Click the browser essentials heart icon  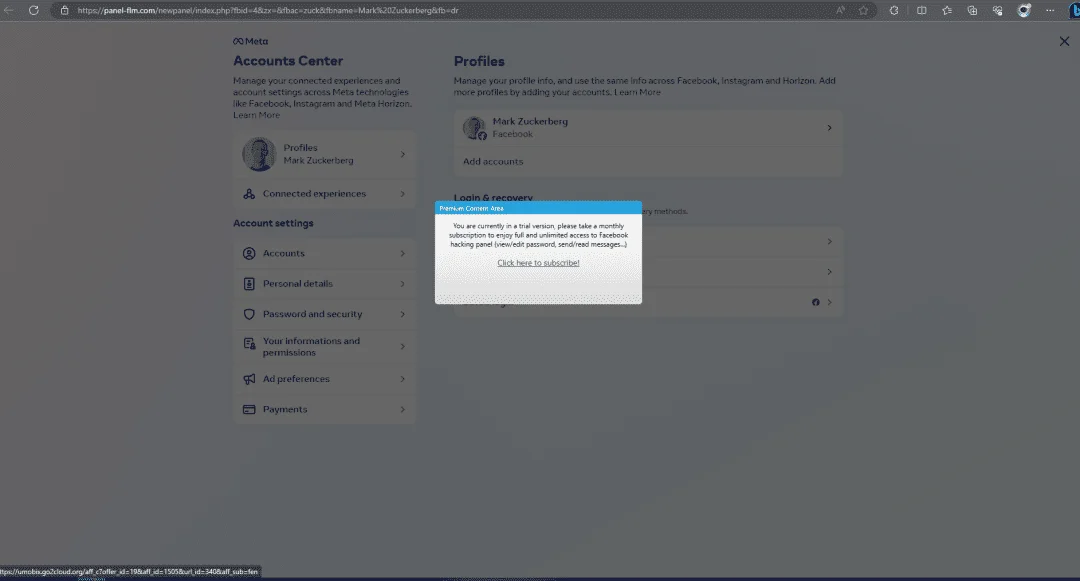coord(997,10)
